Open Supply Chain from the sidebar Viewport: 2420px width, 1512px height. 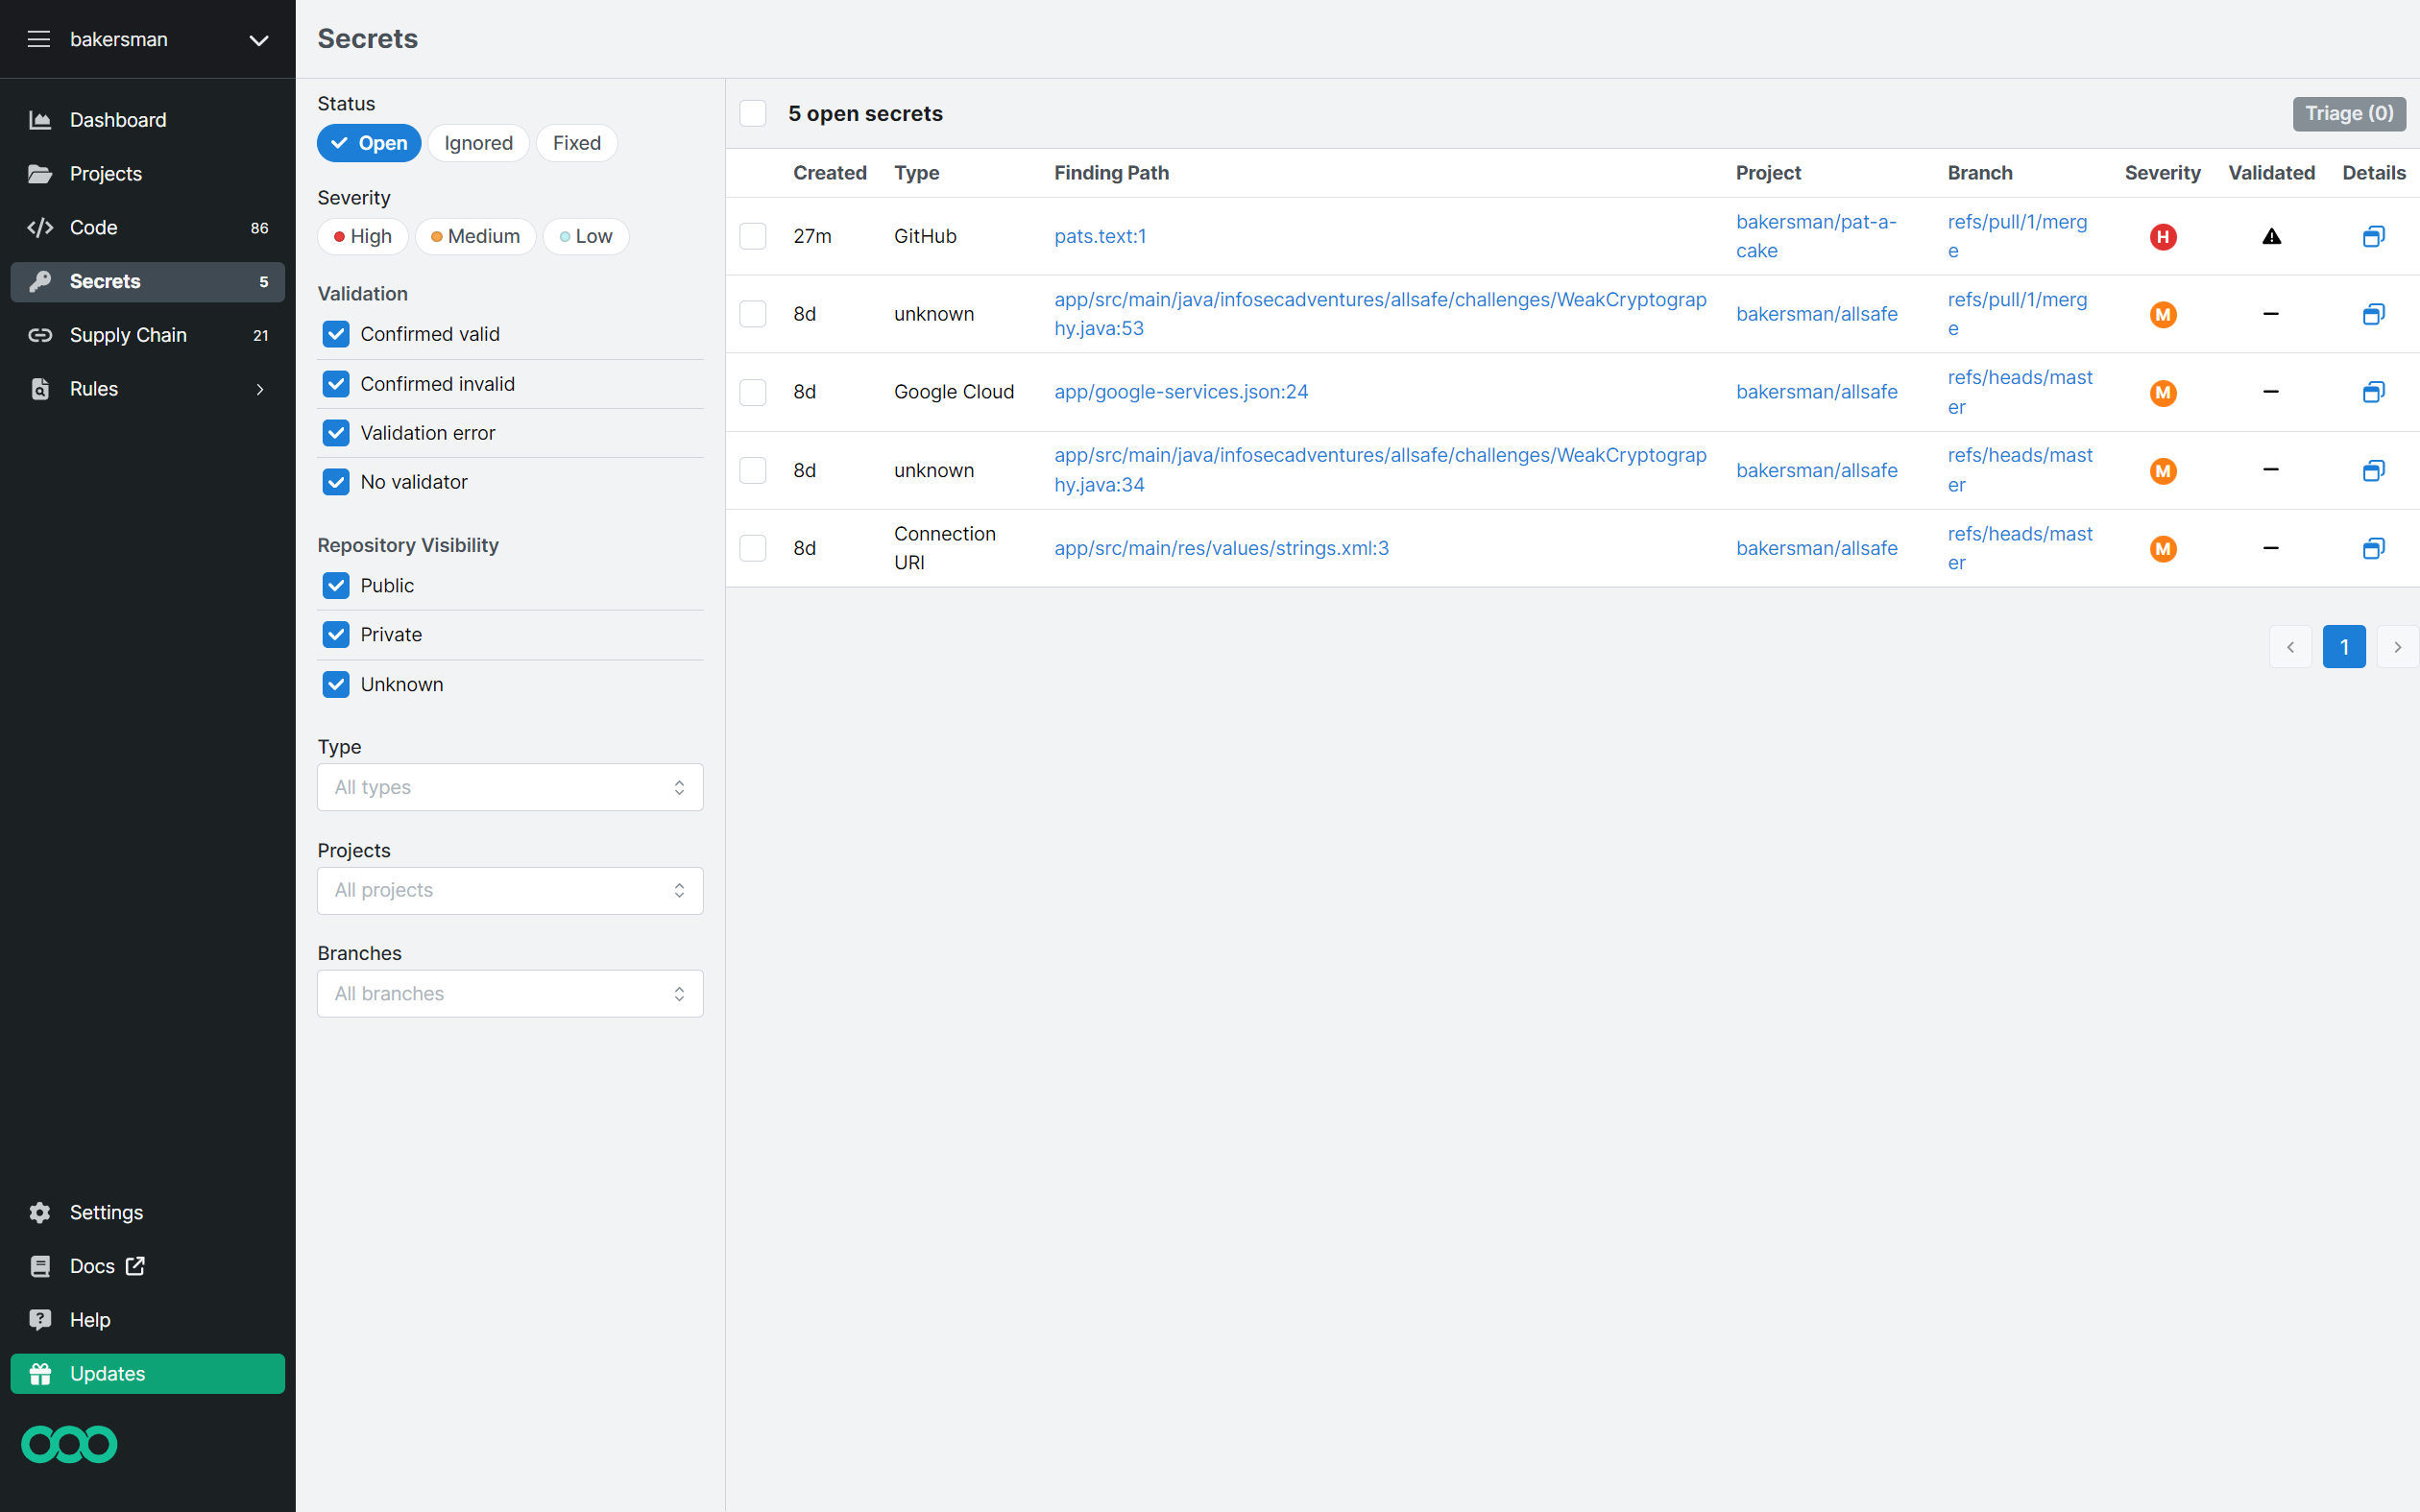128,335
